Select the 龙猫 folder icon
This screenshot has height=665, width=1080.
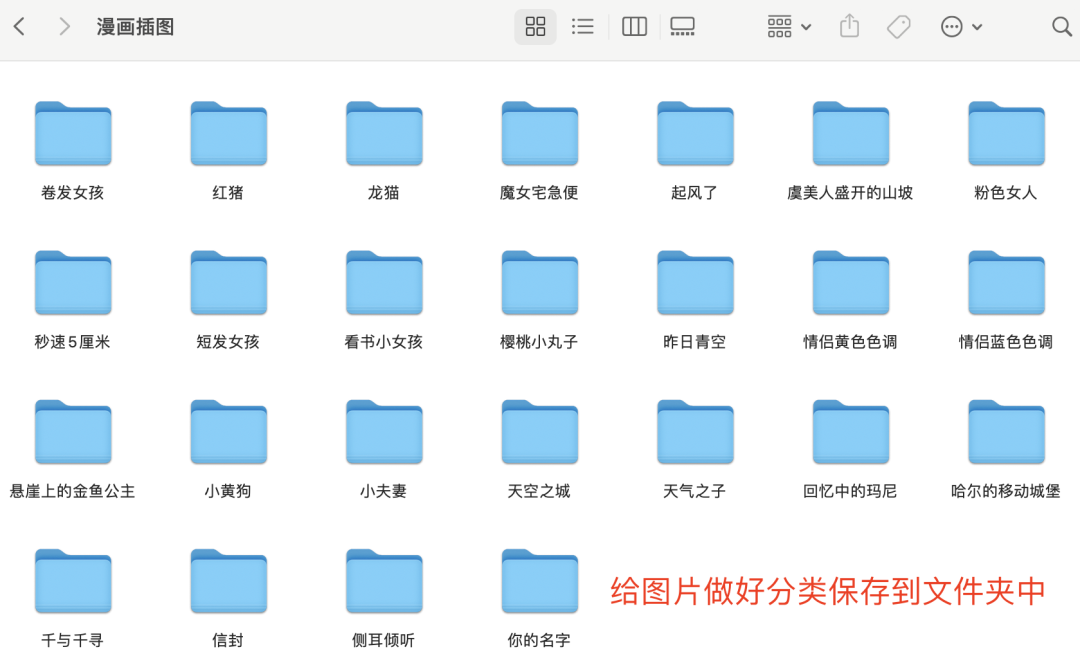pos(384,134)
